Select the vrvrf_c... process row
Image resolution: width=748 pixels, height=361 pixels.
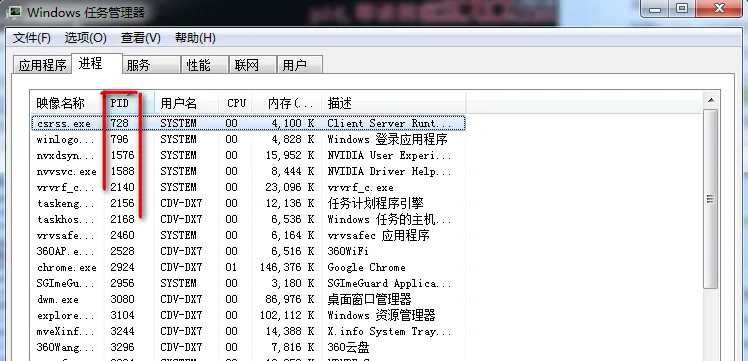pyautogui.click(x=248, y=187)
